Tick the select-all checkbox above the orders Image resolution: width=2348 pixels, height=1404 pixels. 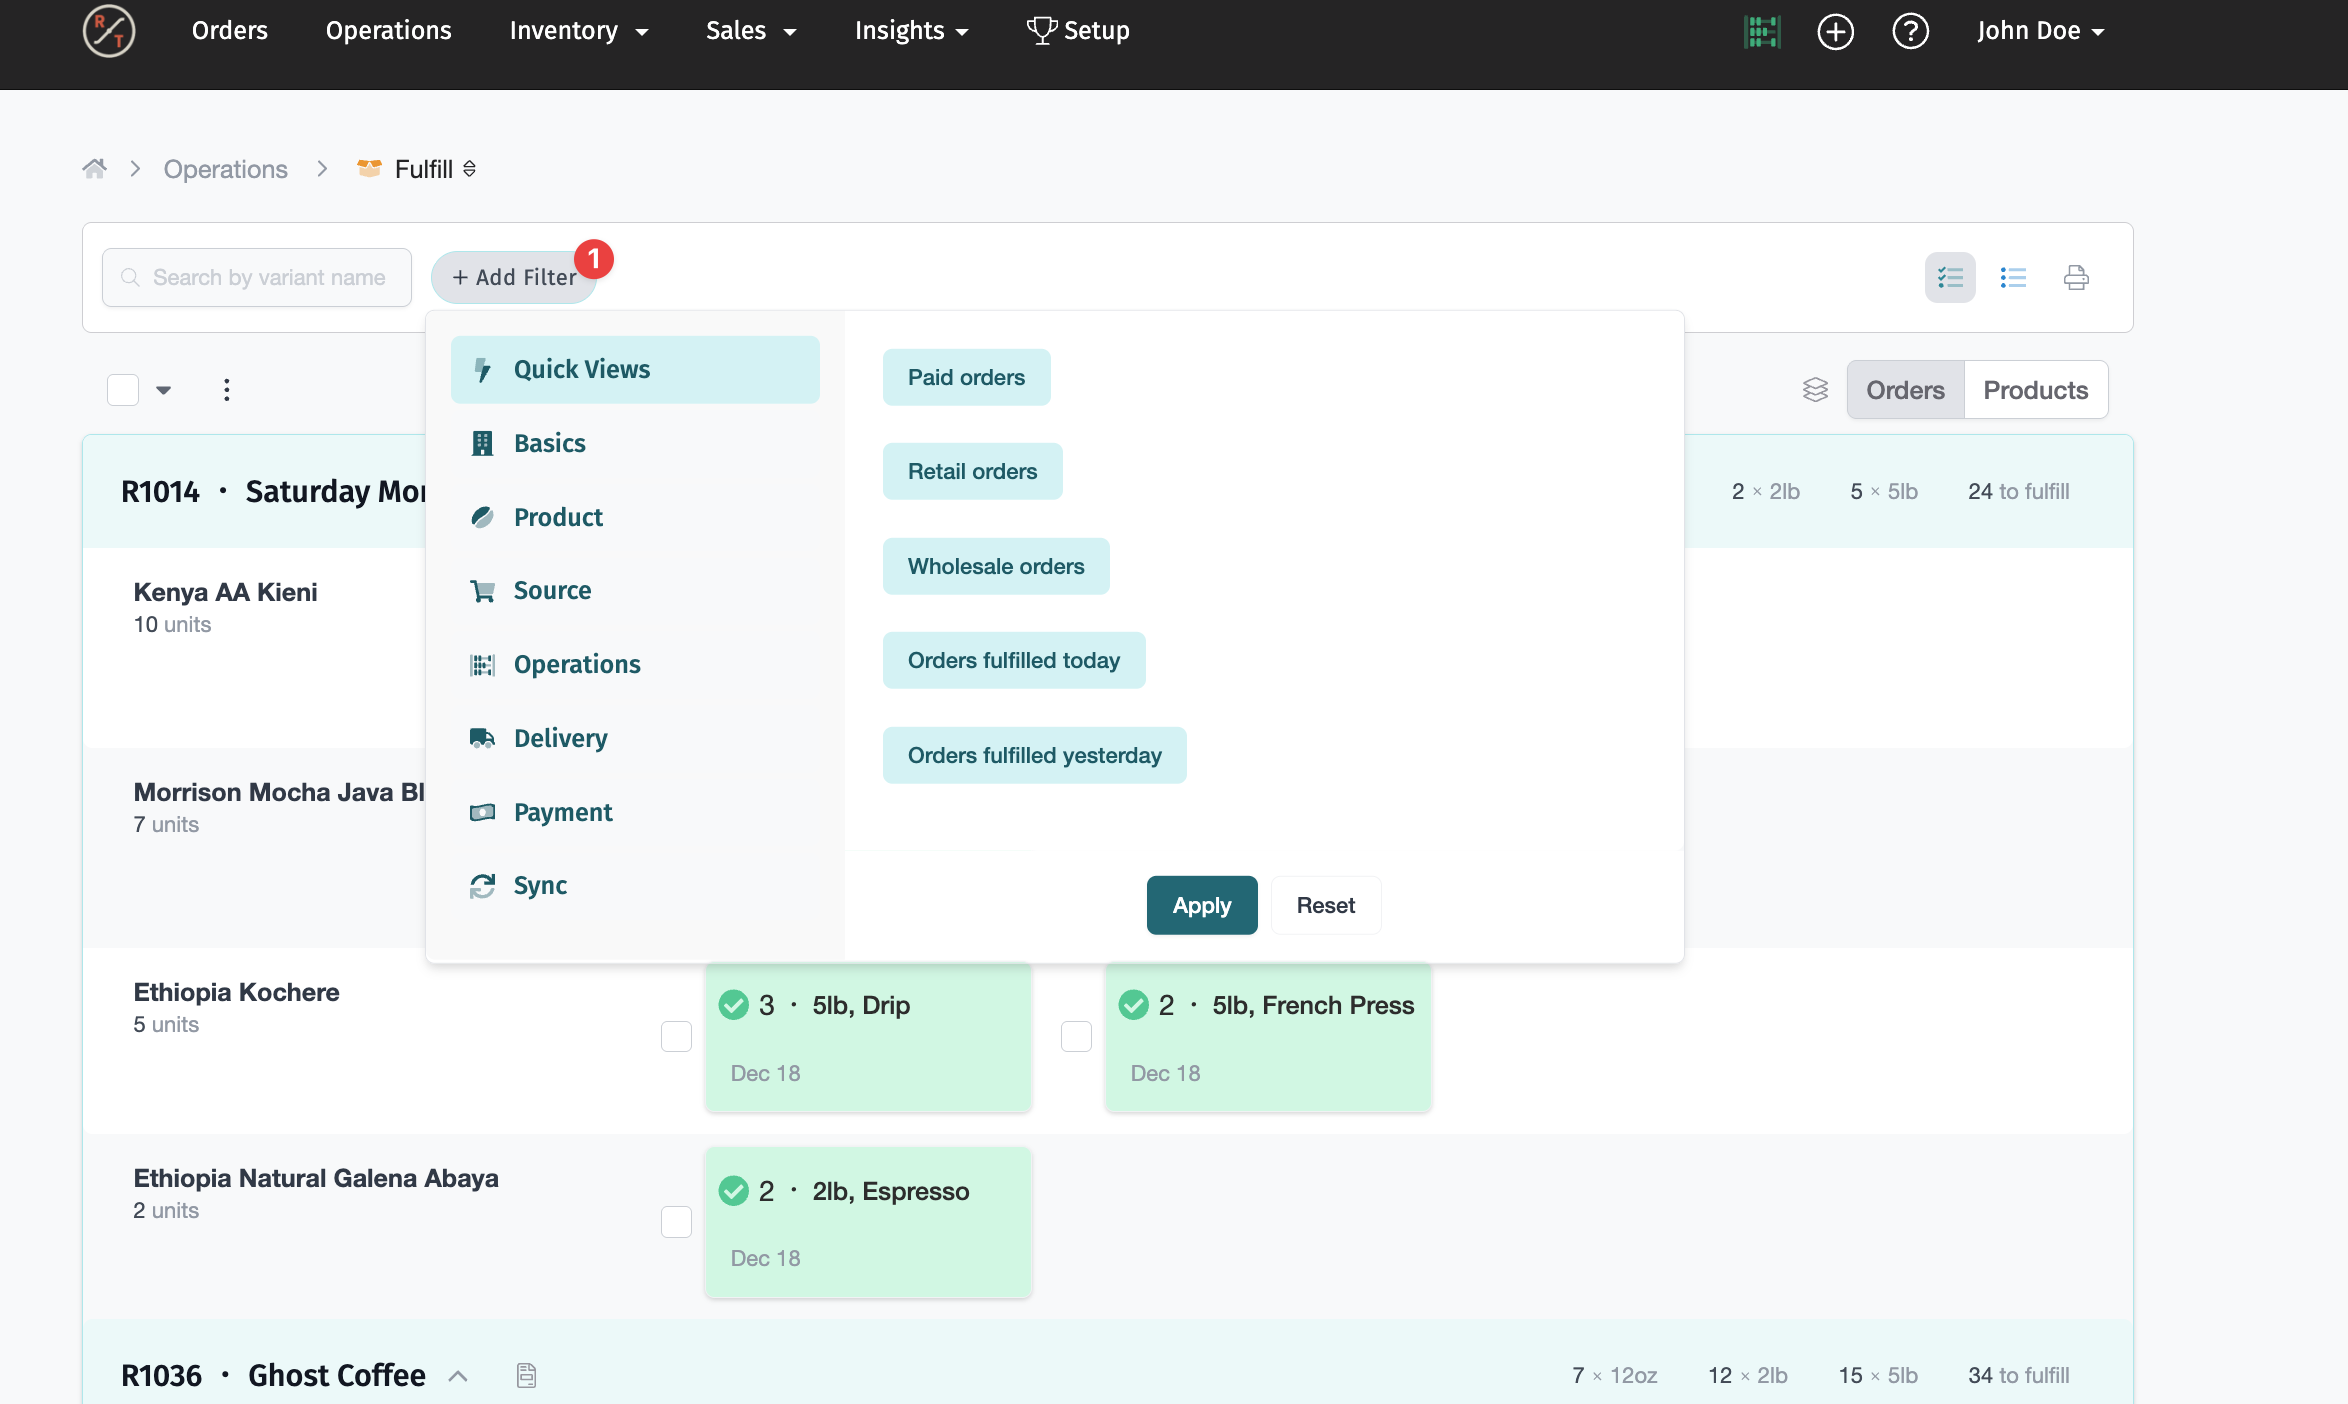click(x=123, y=390)
